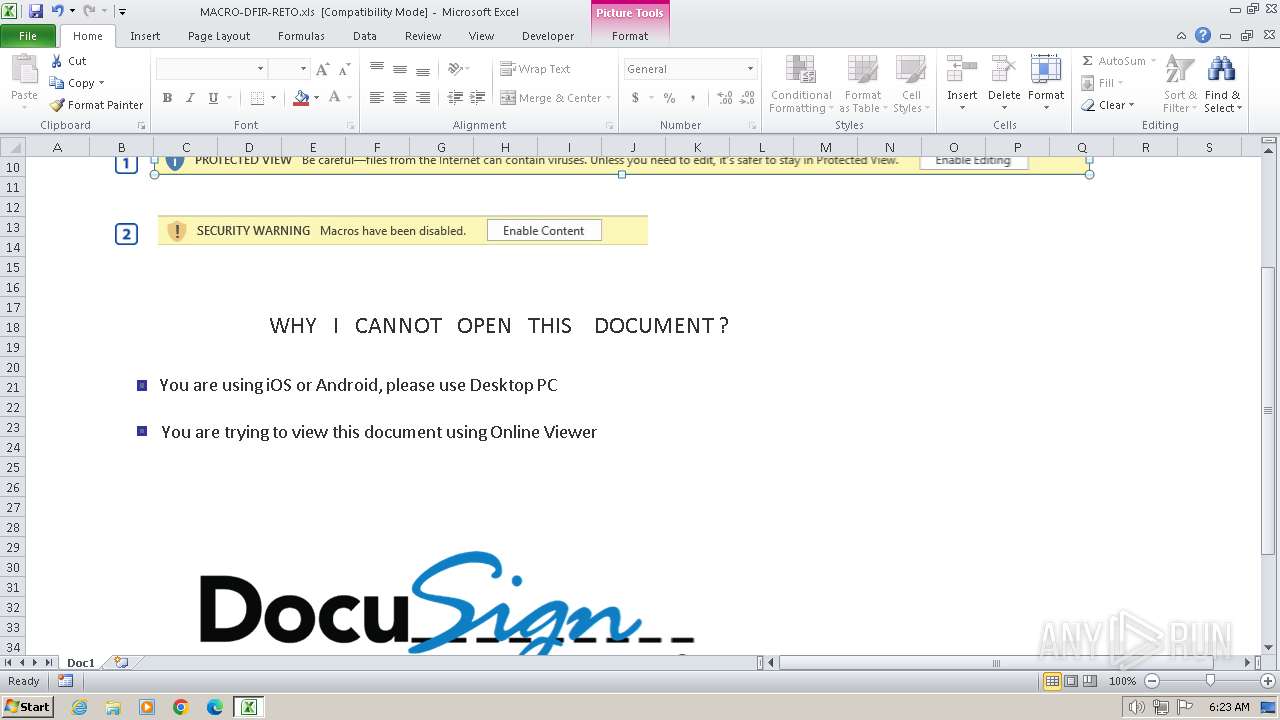Click the Delete cells icon
Viewport: 1280px width, 720px height.
pyautogui.click(x=1004, y=70)
